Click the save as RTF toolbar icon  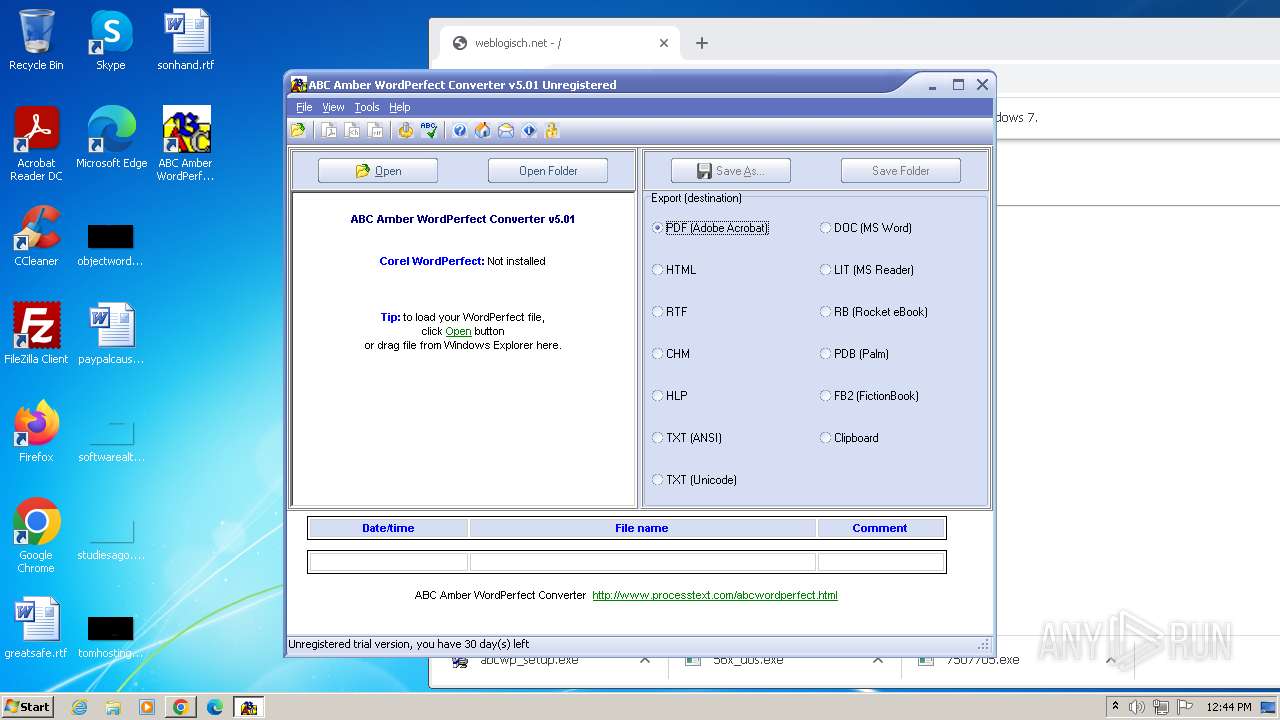[375, 130]
